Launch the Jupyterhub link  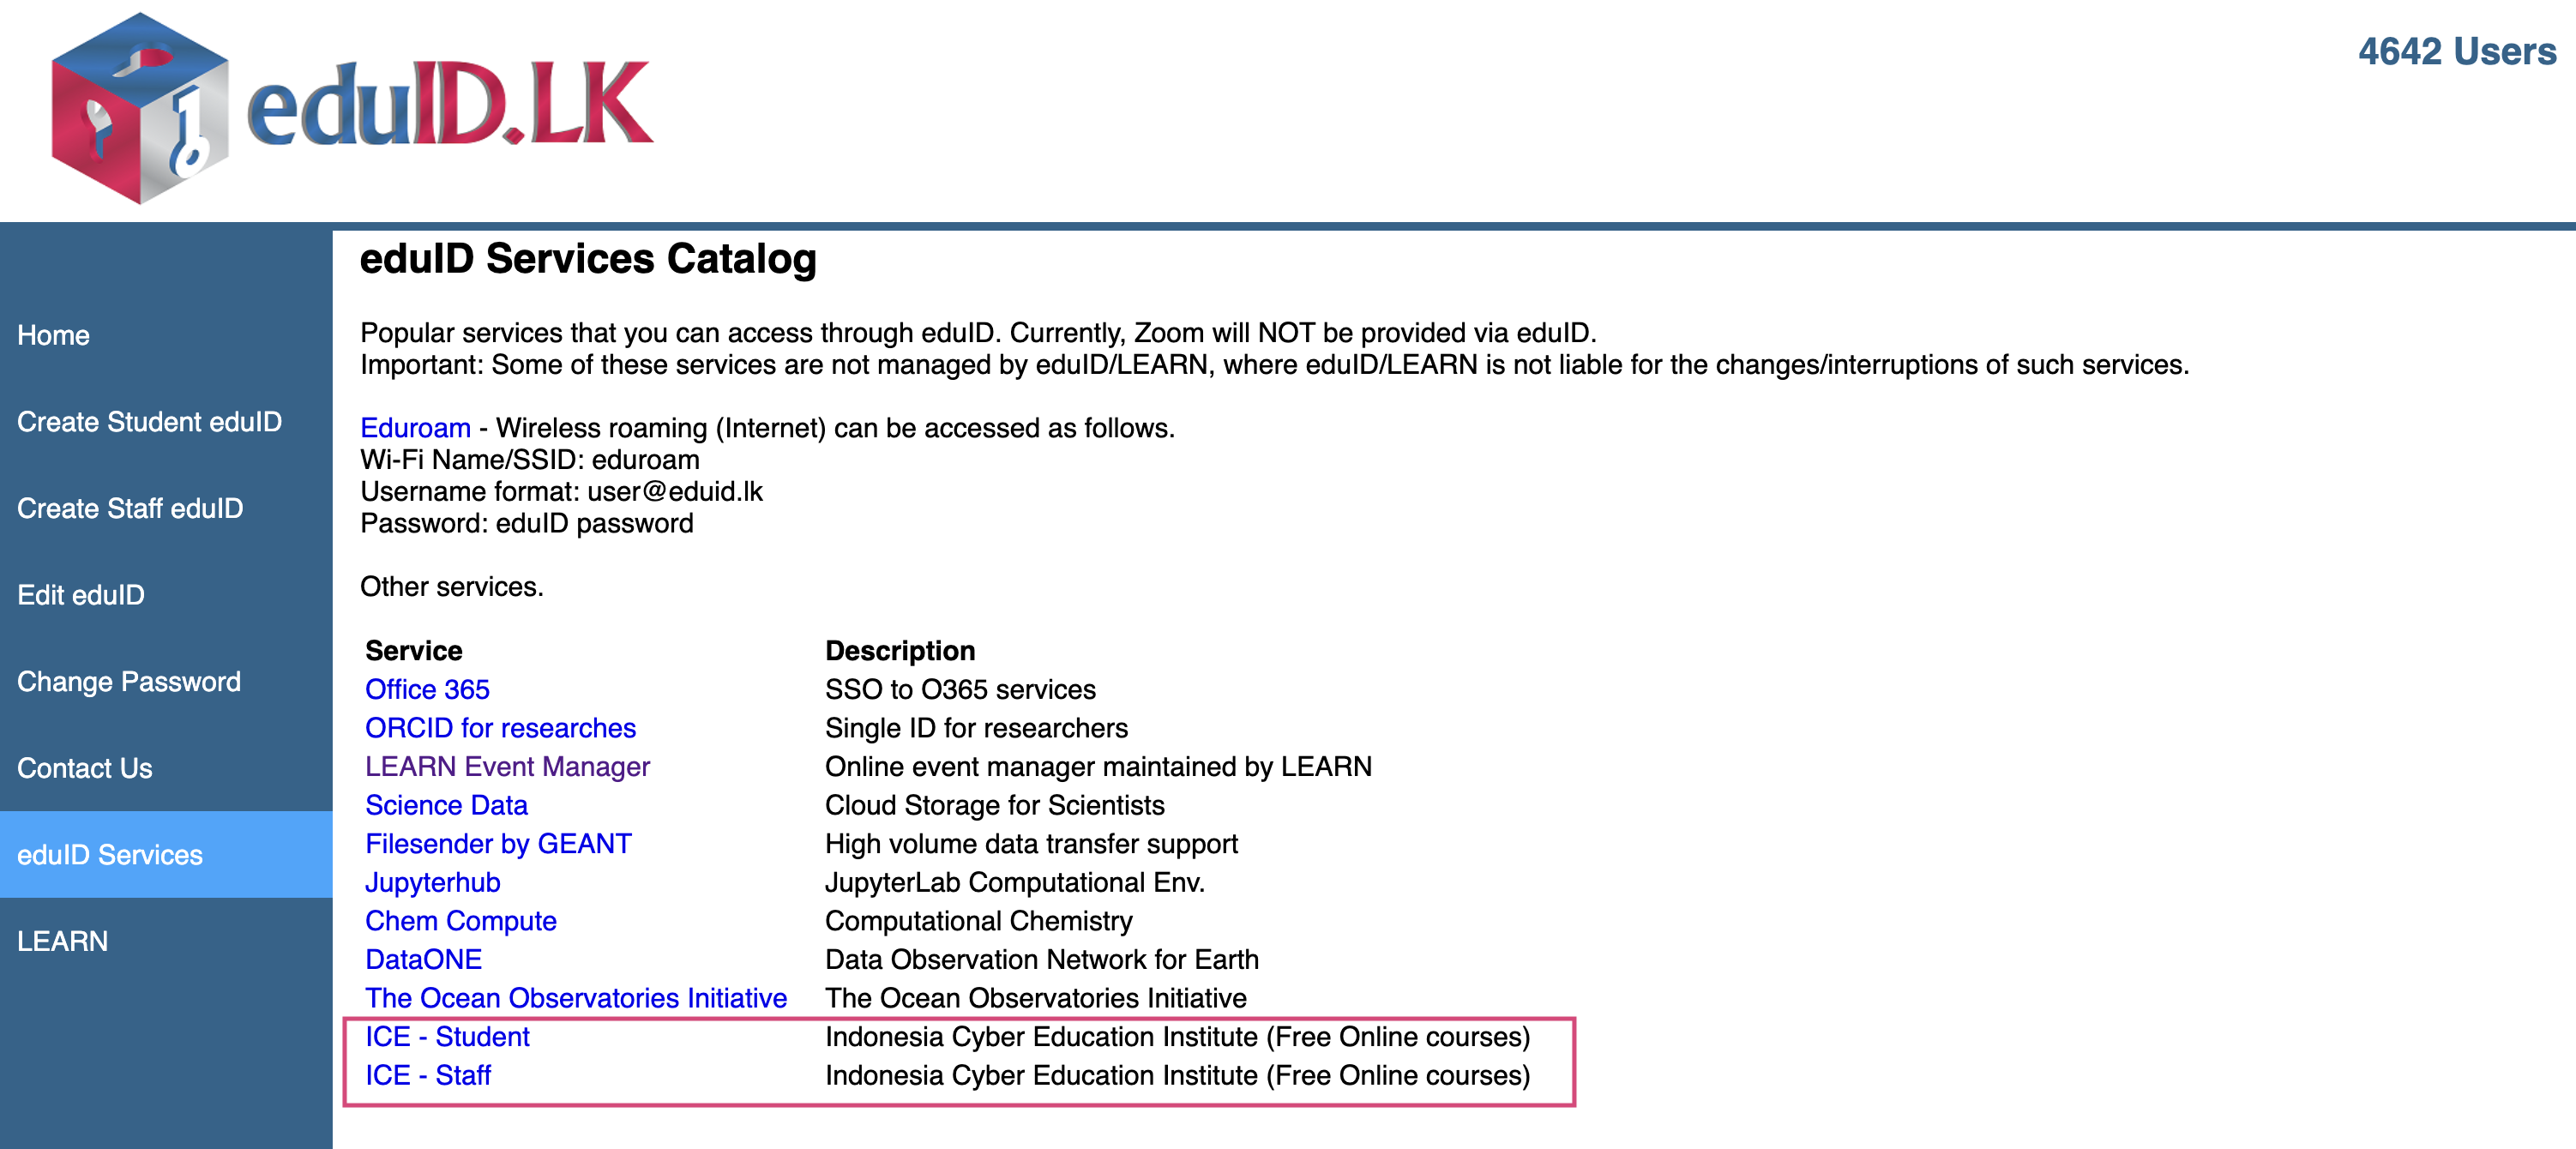coord(432,883)
